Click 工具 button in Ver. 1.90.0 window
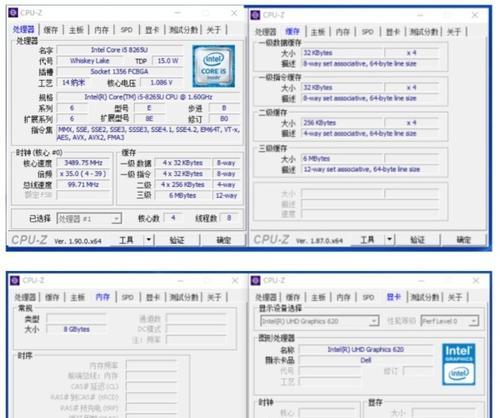Screen dimensions: 500x418 pos(127,240)
